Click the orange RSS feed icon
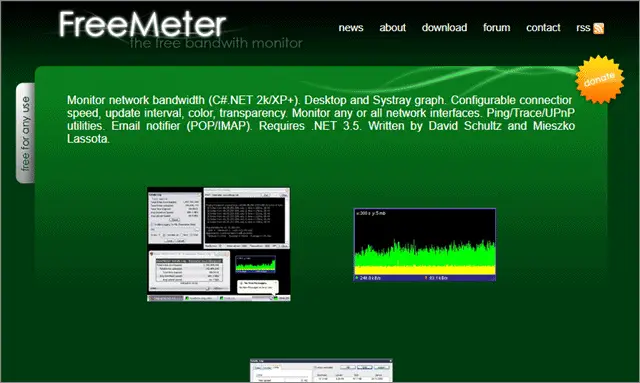The height and width of the screenshot is (383, 640). tap(598, 28)
